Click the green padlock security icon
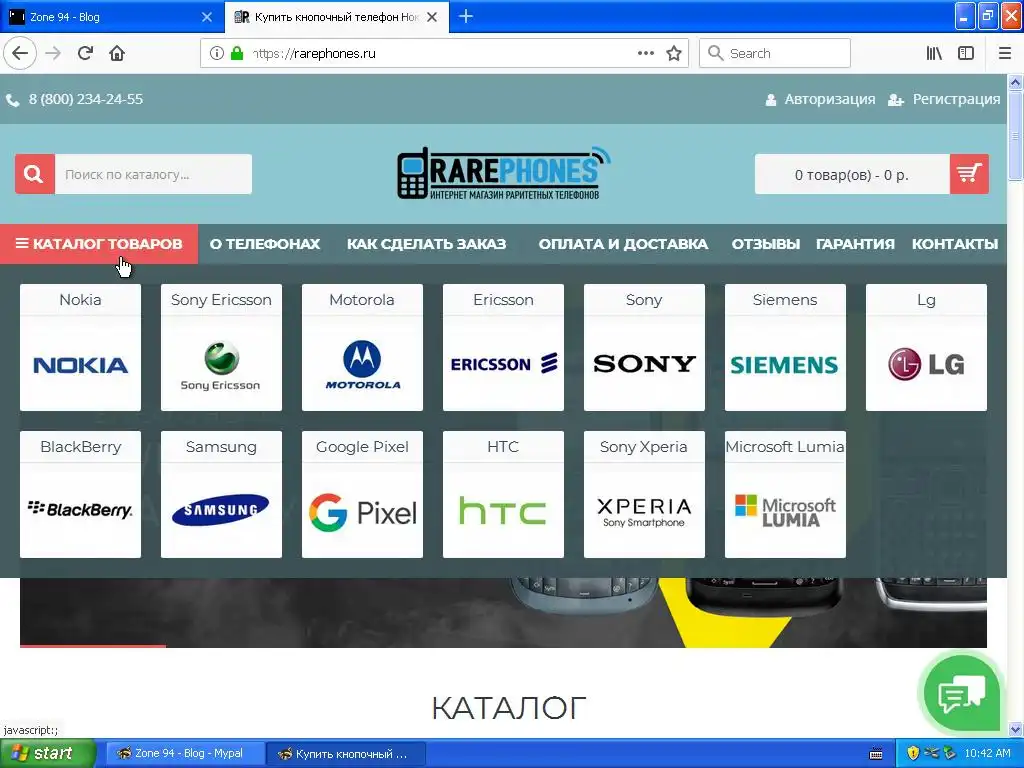 (x=237, y=53)
